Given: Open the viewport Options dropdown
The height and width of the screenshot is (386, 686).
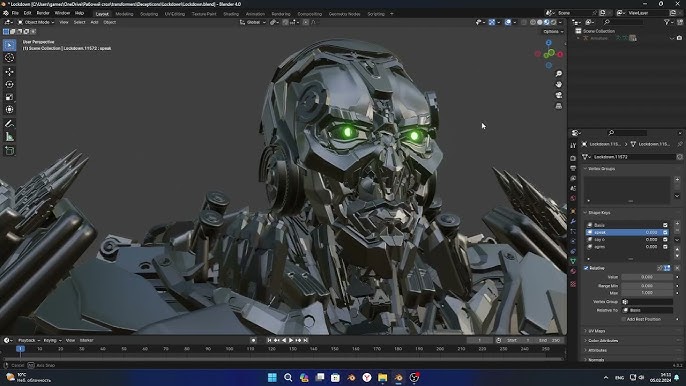Looking at the screenshot, I should click(553, 32).
